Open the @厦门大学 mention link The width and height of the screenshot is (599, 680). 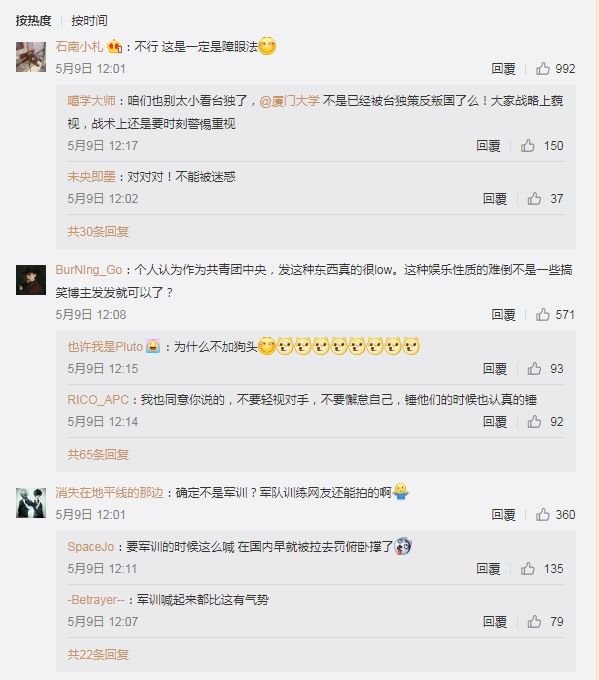[290, 101]
